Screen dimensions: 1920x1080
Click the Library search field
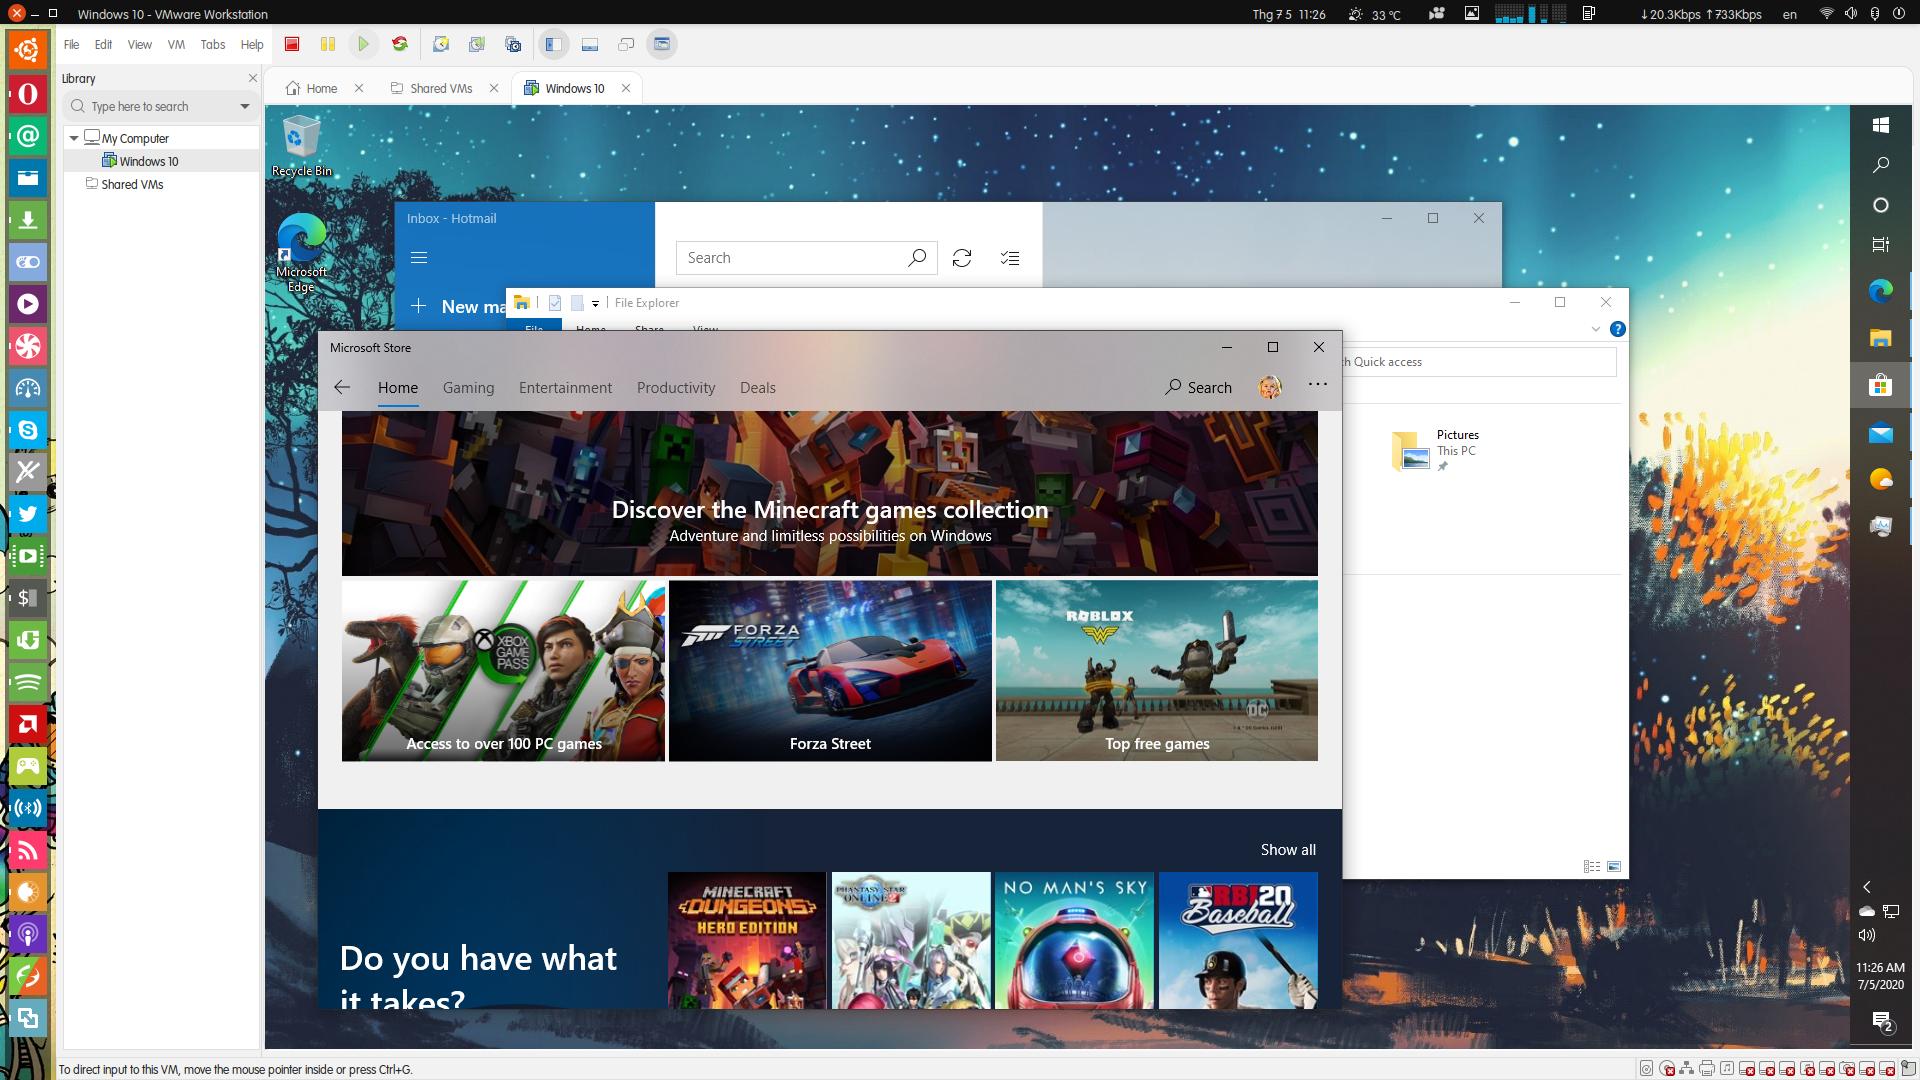click(160, 107)
